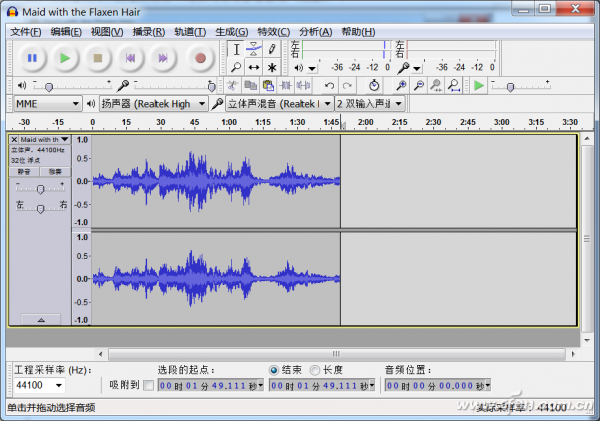Skip to end of the track
The width and height of the screenshot is (600, 421).
pyautogui.click(x=163, y=58)
